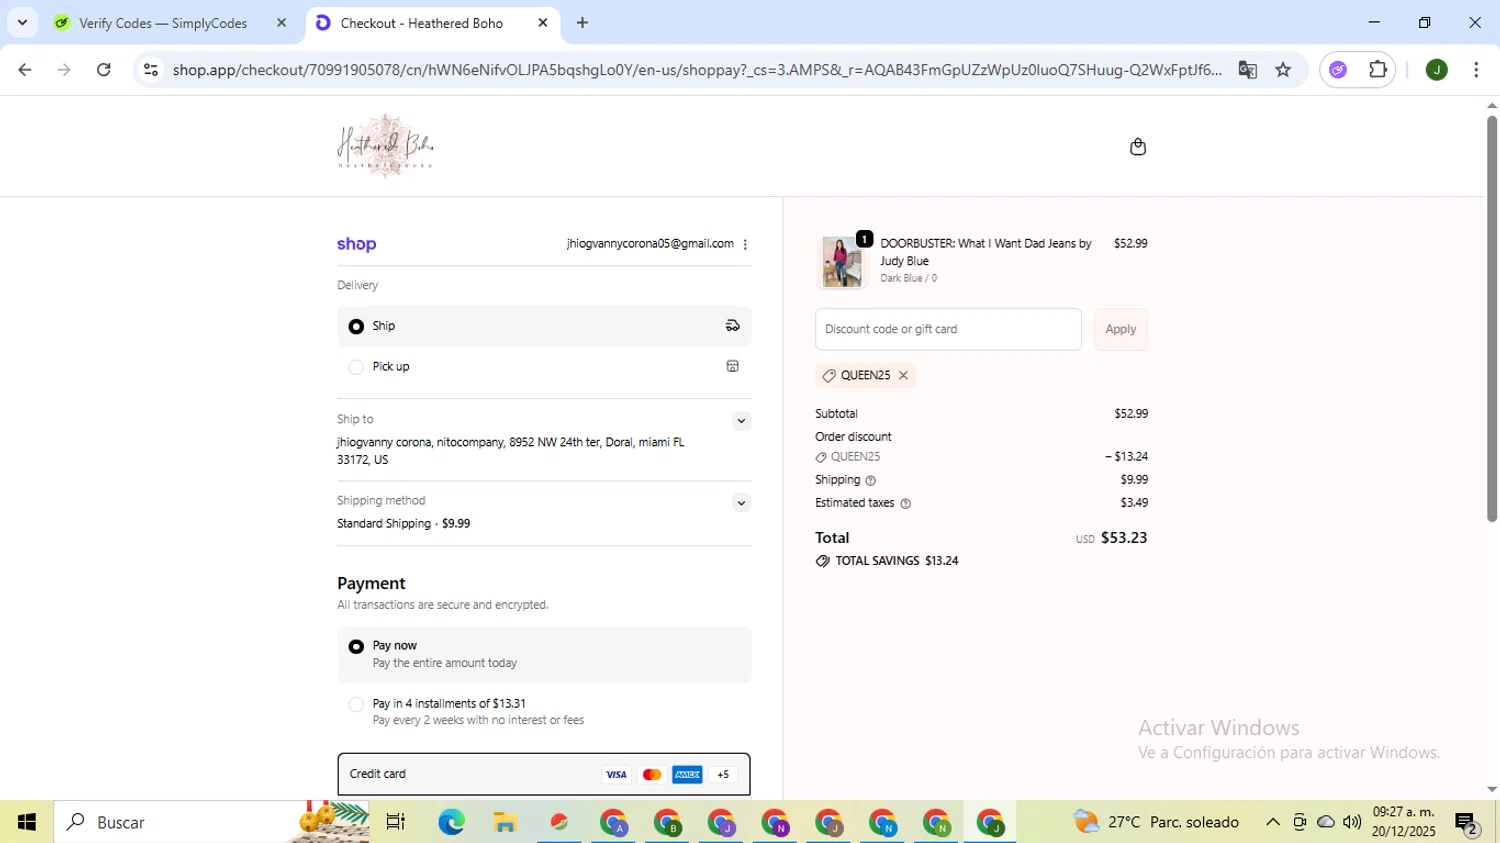Click the truck icon in Ship row

732,326
